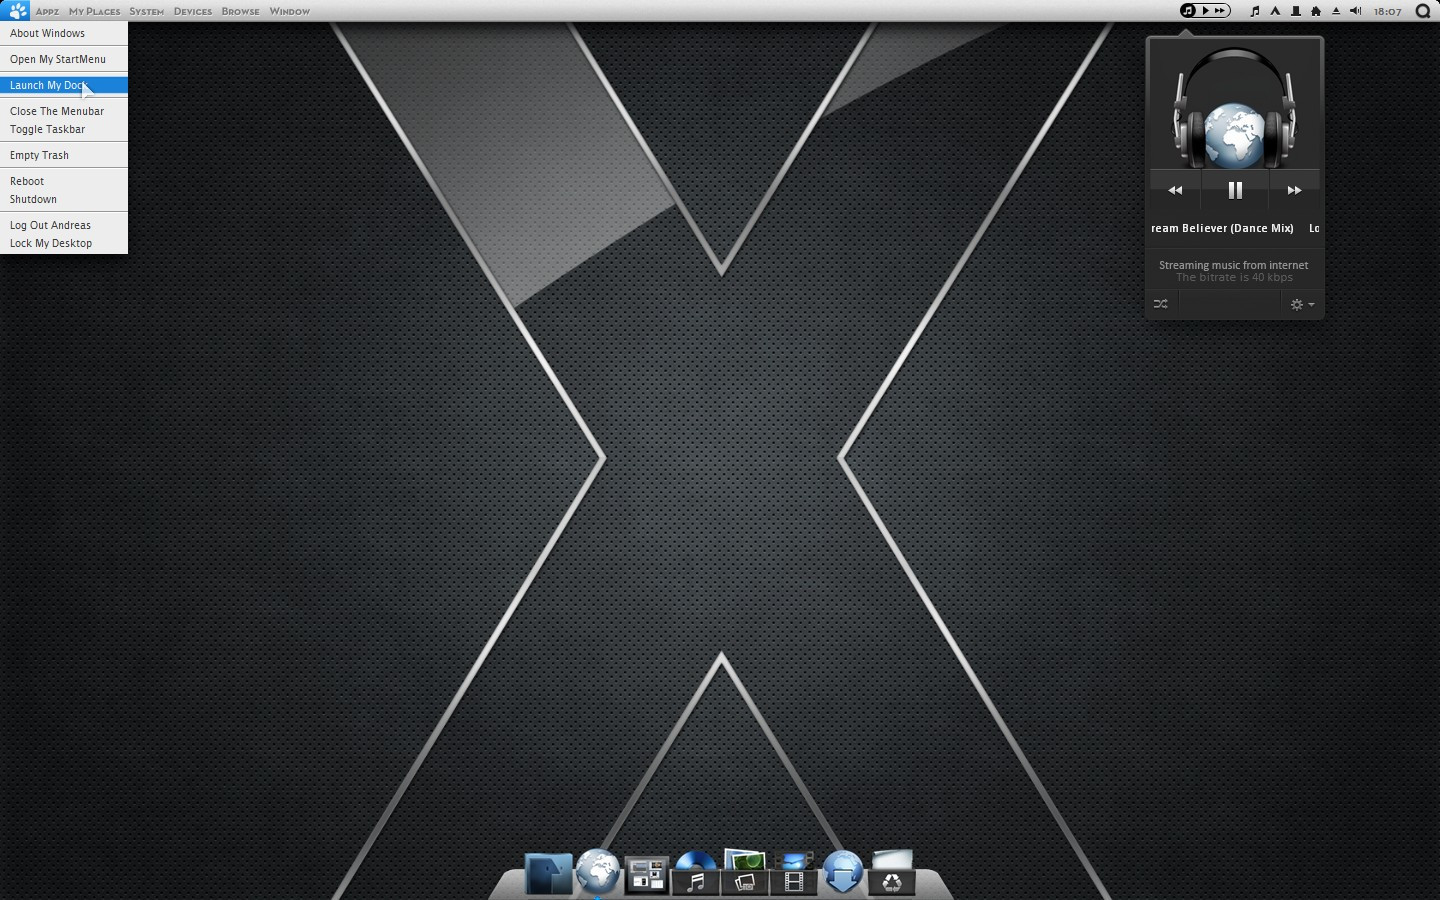Select Reboot from the menu
Viewport: 1440px width, 900px height.
(x=64, y=181)
